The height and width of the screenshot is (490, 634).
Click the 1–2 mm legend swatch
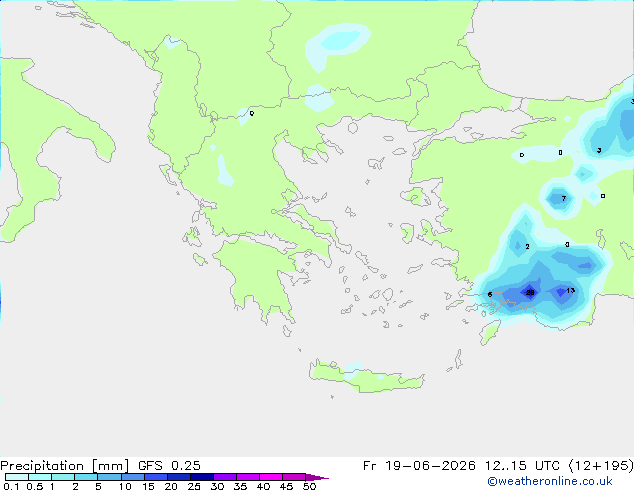click(x=63, y=477)
